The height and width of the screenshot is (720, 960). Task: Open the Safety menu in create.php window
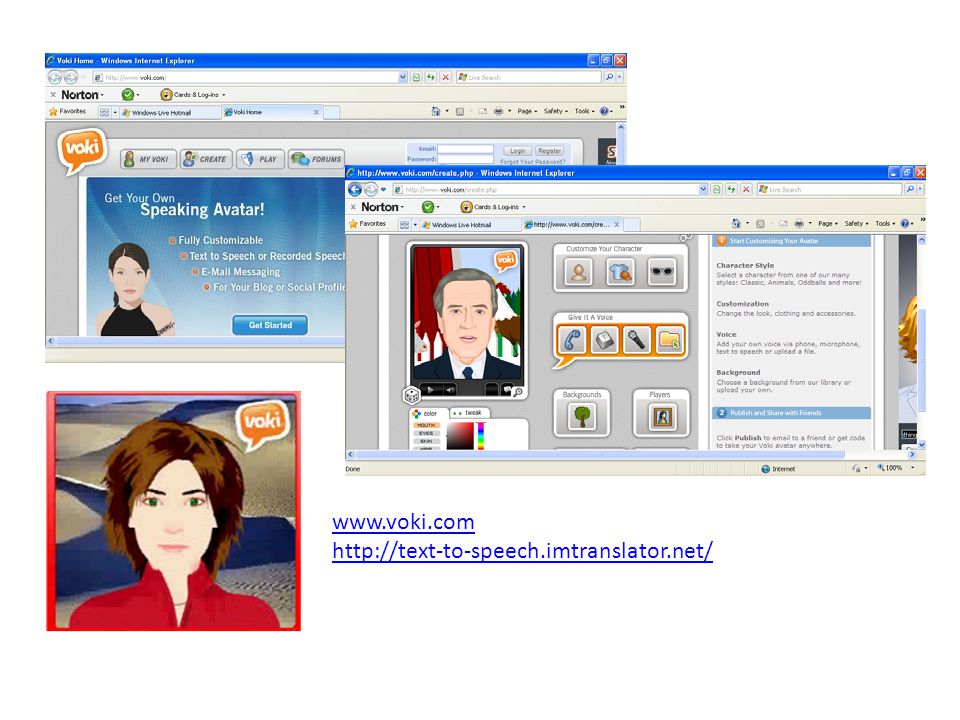click(x=857, y=223)
